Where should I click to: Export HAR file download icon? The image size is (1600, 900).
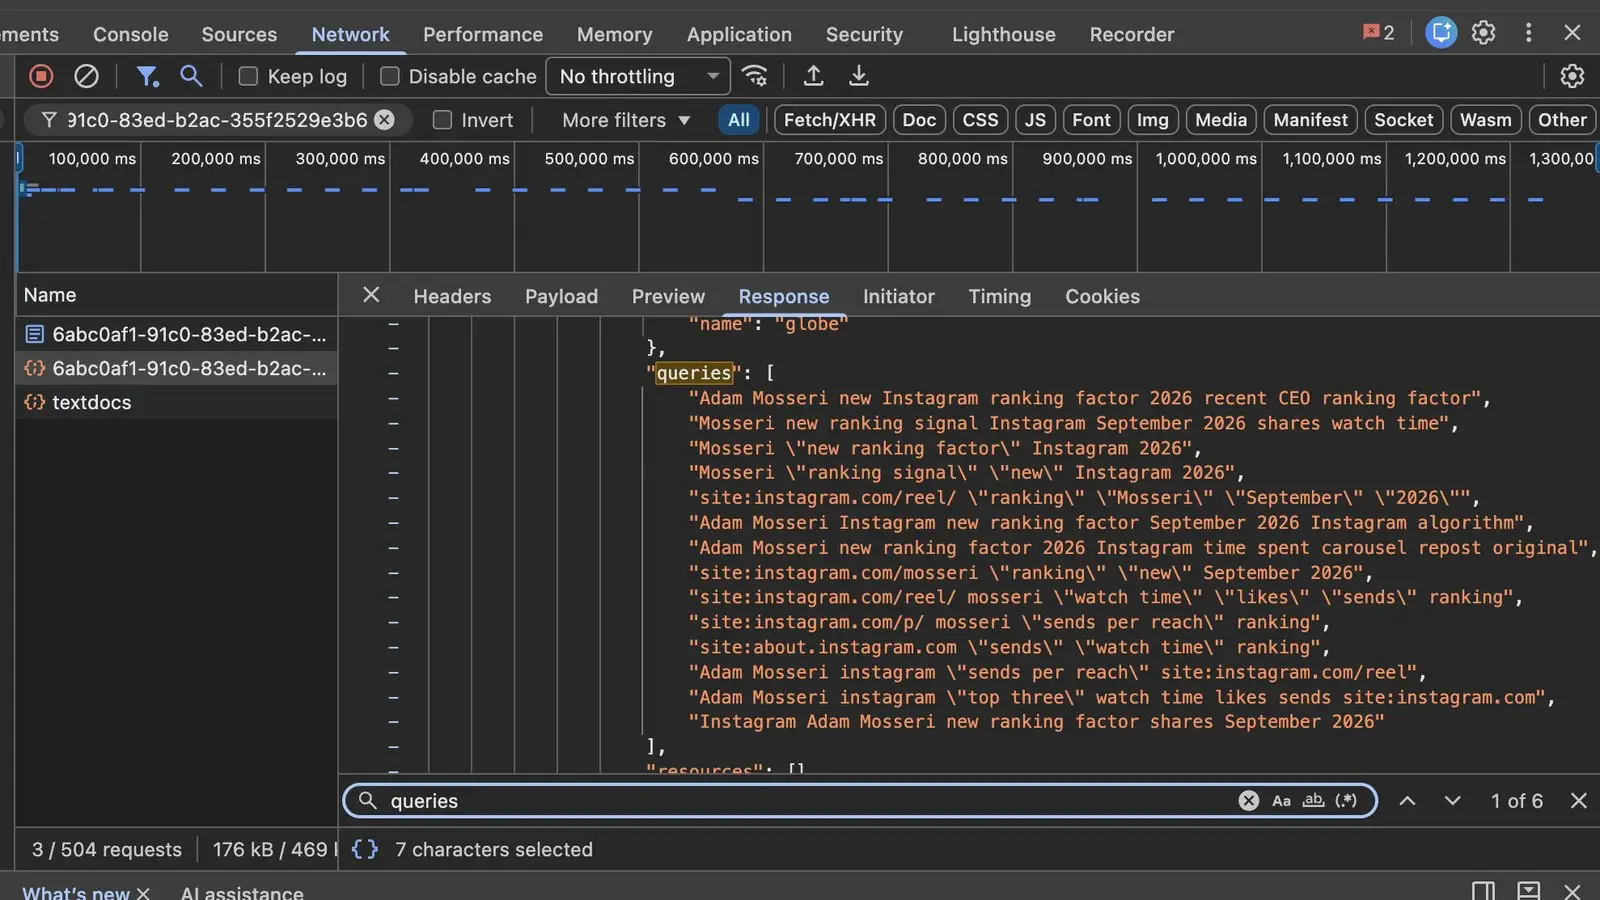point(859,76)
